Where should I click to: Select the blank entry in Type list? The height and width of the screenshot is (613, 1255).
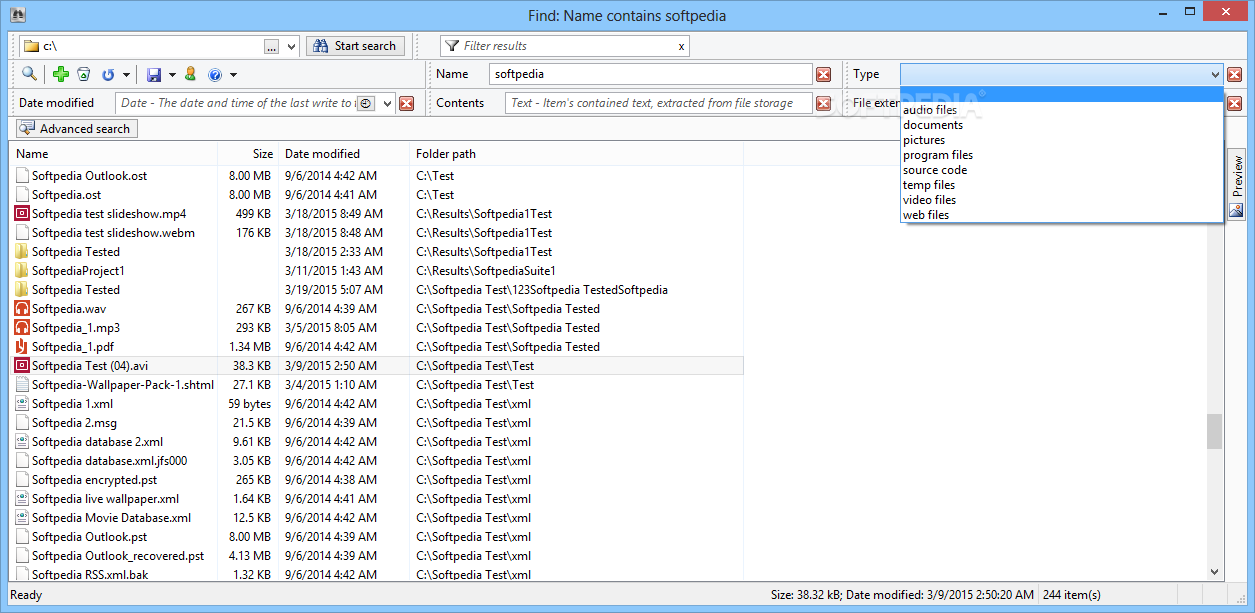click(x=1062, y=95)
